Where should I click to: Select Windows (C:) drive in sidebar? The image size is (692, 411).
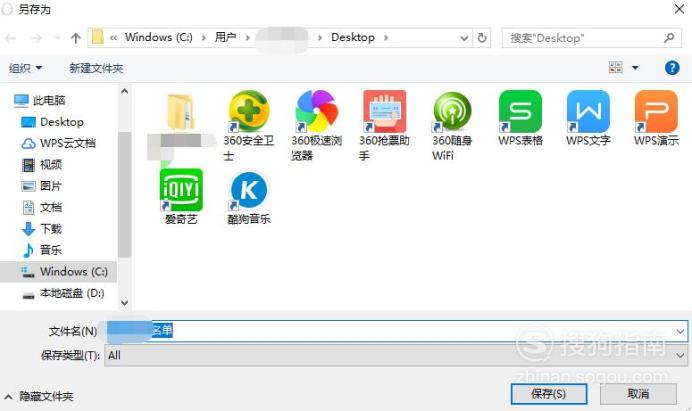(59, 271)
